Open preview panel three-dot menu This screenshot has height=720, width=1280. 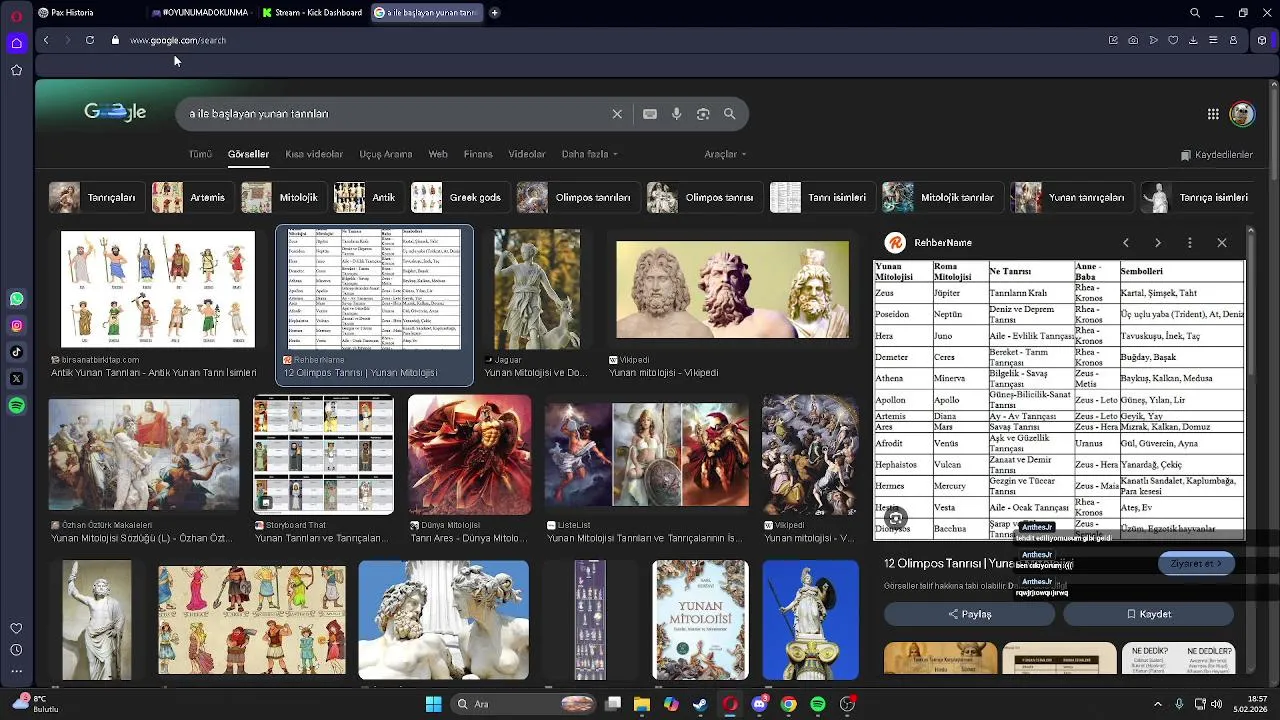coord(1190,243)
